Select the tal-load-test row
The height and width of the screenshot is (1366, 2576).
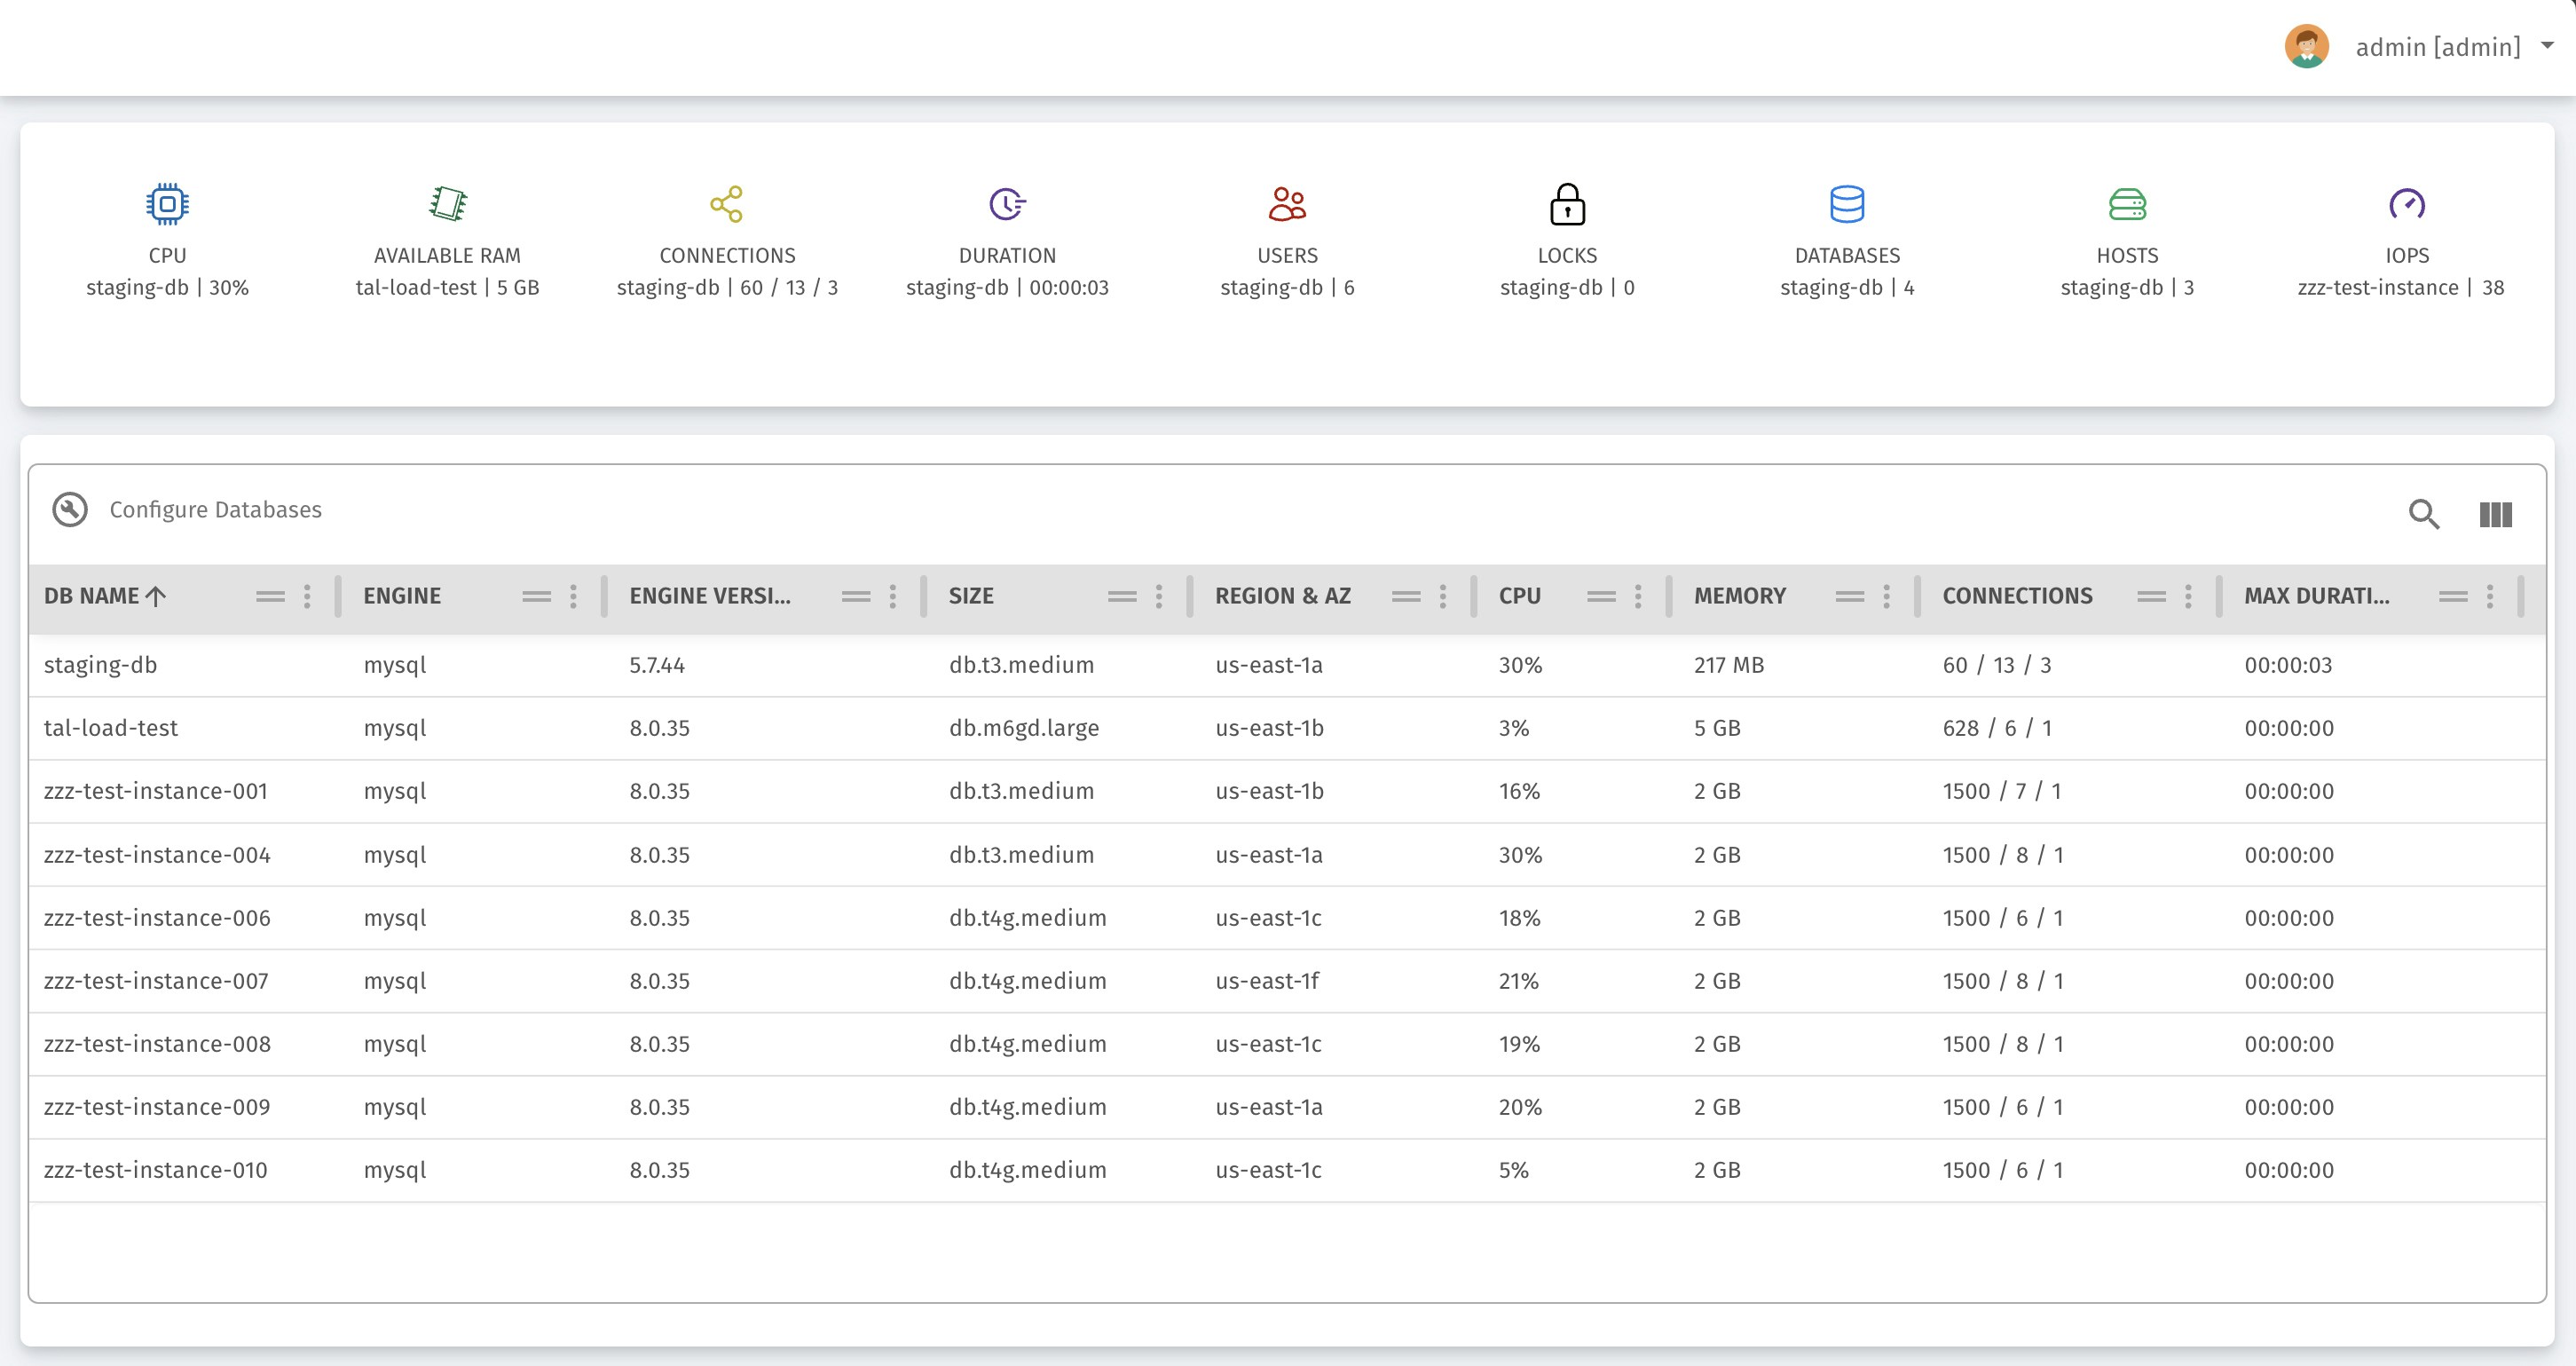point(110,728)
